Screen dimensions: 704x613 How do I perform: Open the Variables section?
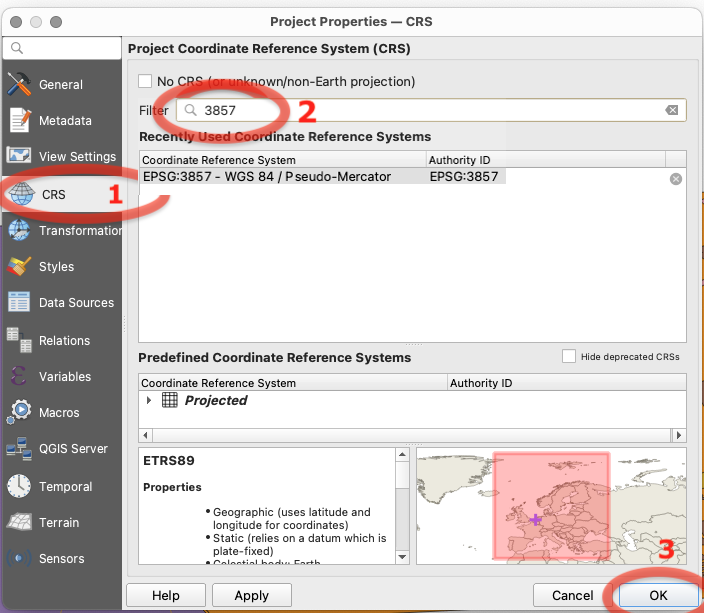point(64,377)
